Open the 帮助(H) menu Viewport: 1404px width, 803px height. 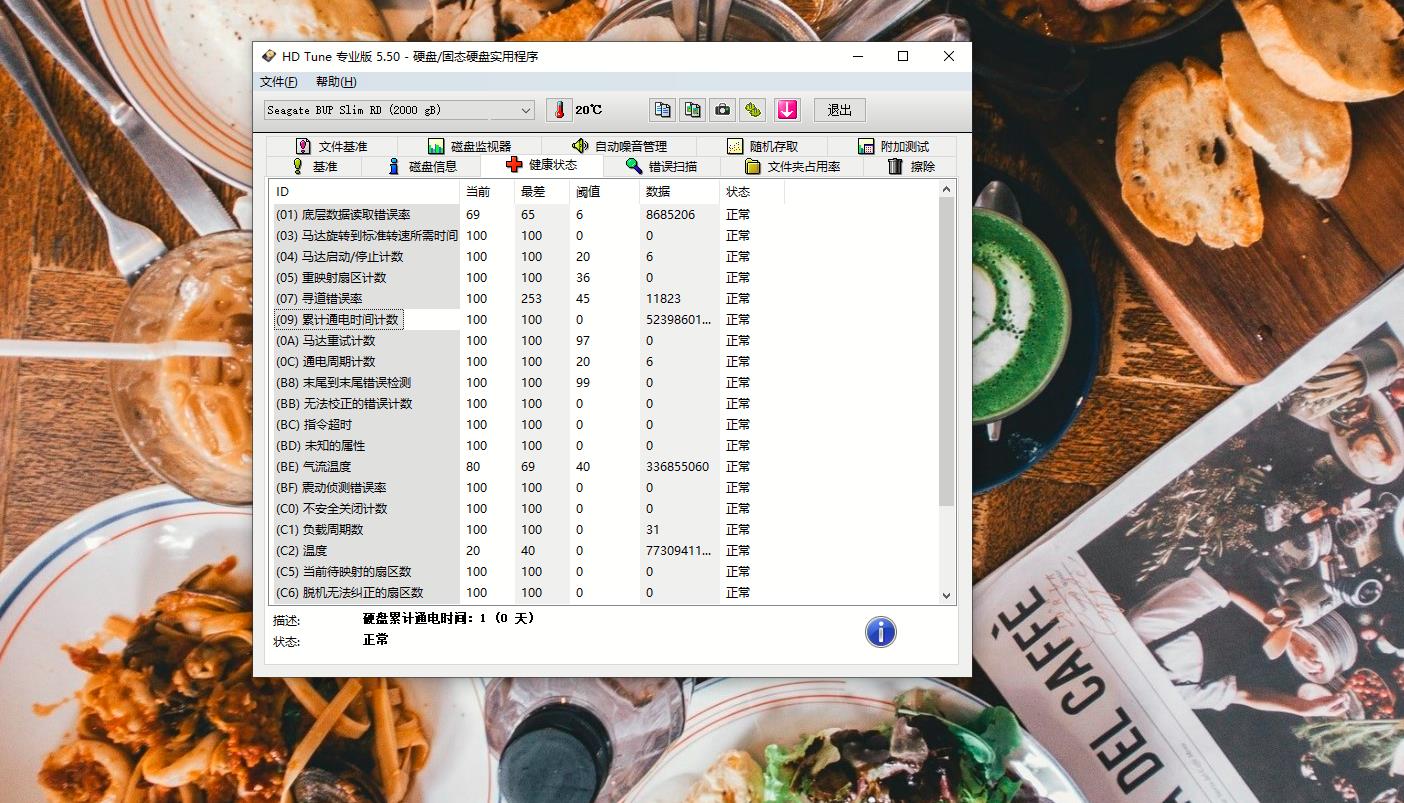(335, 80)
